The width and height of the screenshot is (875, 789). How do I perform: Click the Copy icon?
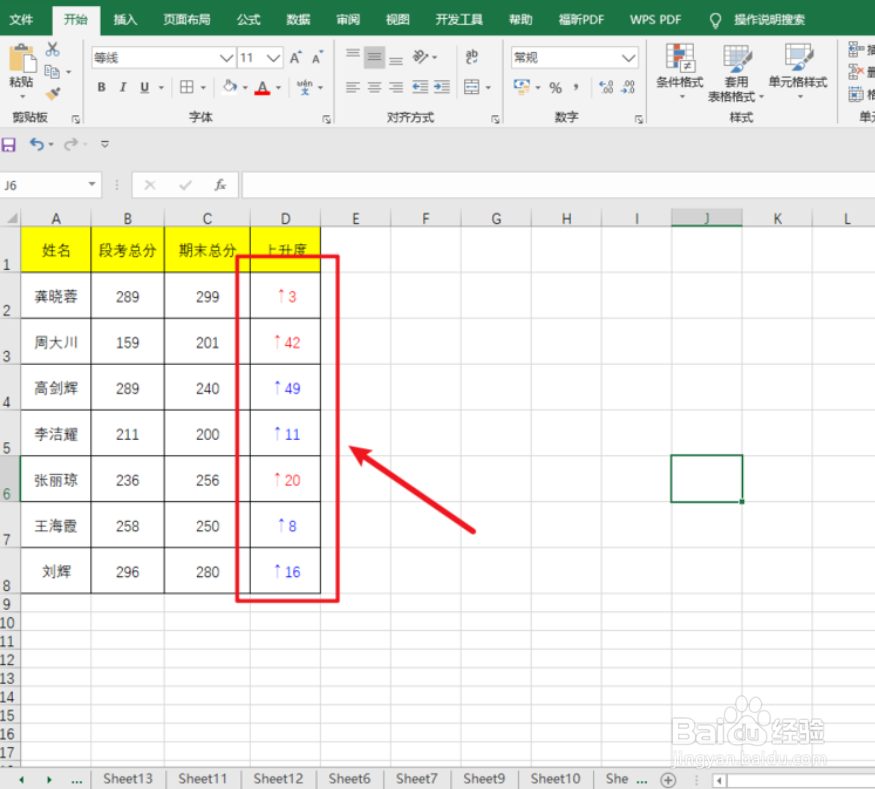click(52, 71)
